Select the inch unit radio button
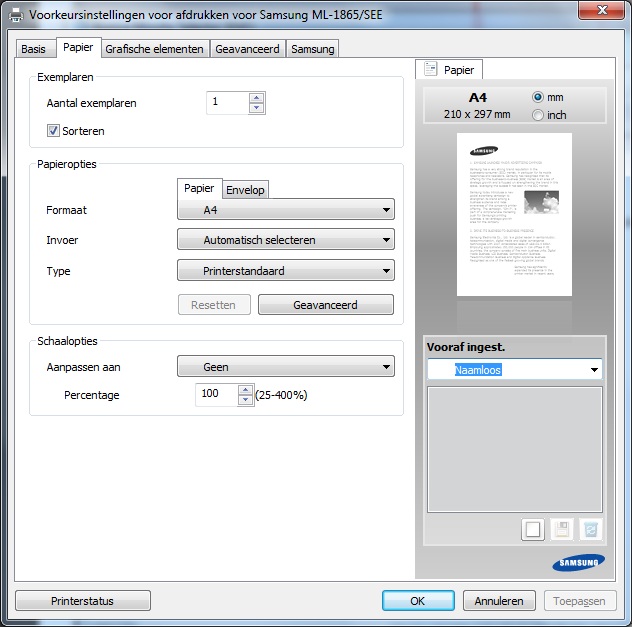632x627 pixels. 538,115
